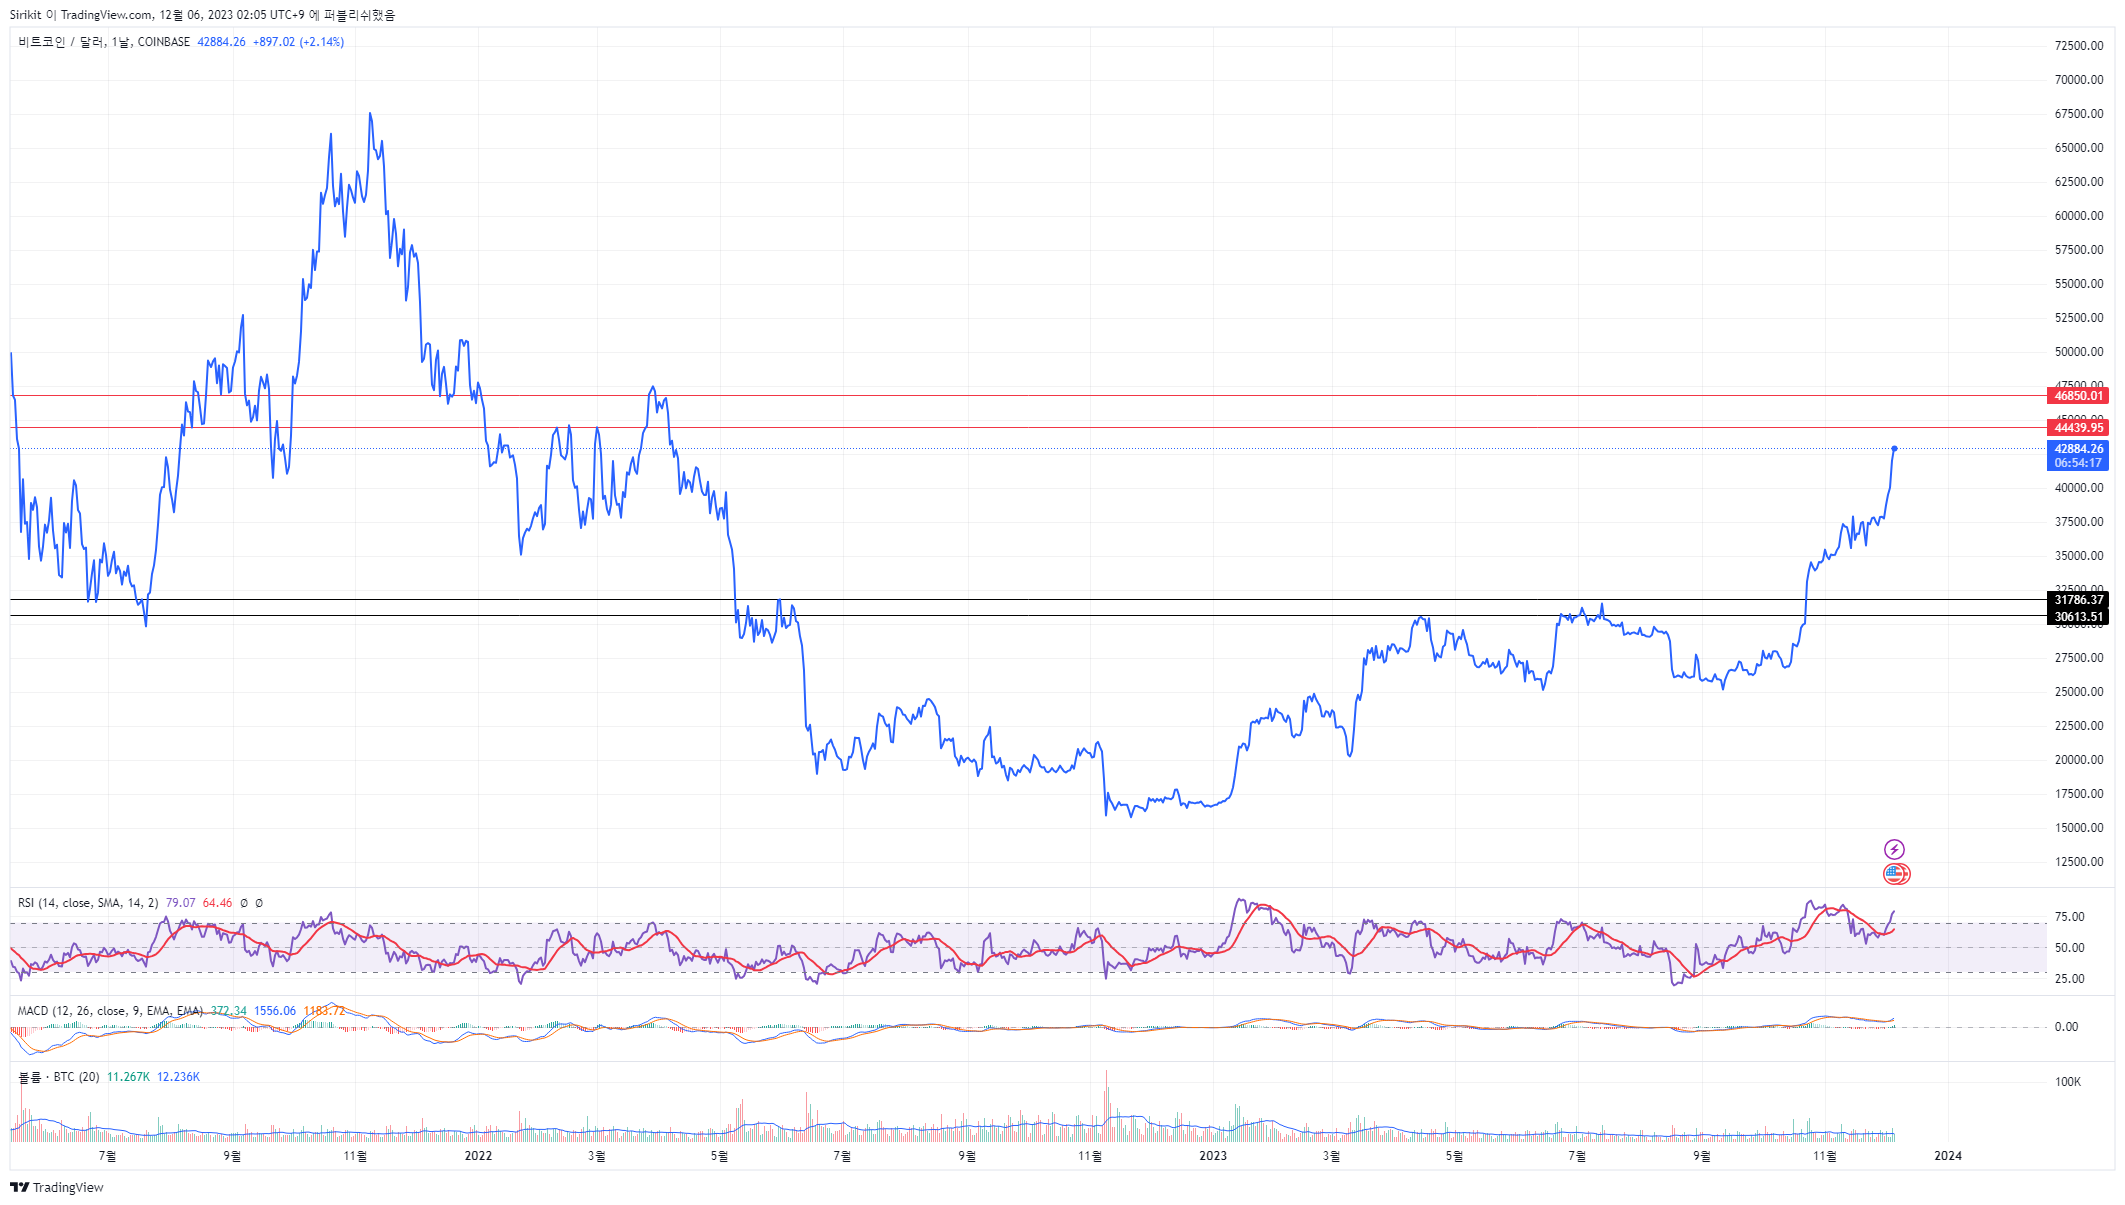Image resolution: width=2125 pixels, height=1205 pixels.
Task: Click the 12500.00 price scale label
Action: [2079, 862]
